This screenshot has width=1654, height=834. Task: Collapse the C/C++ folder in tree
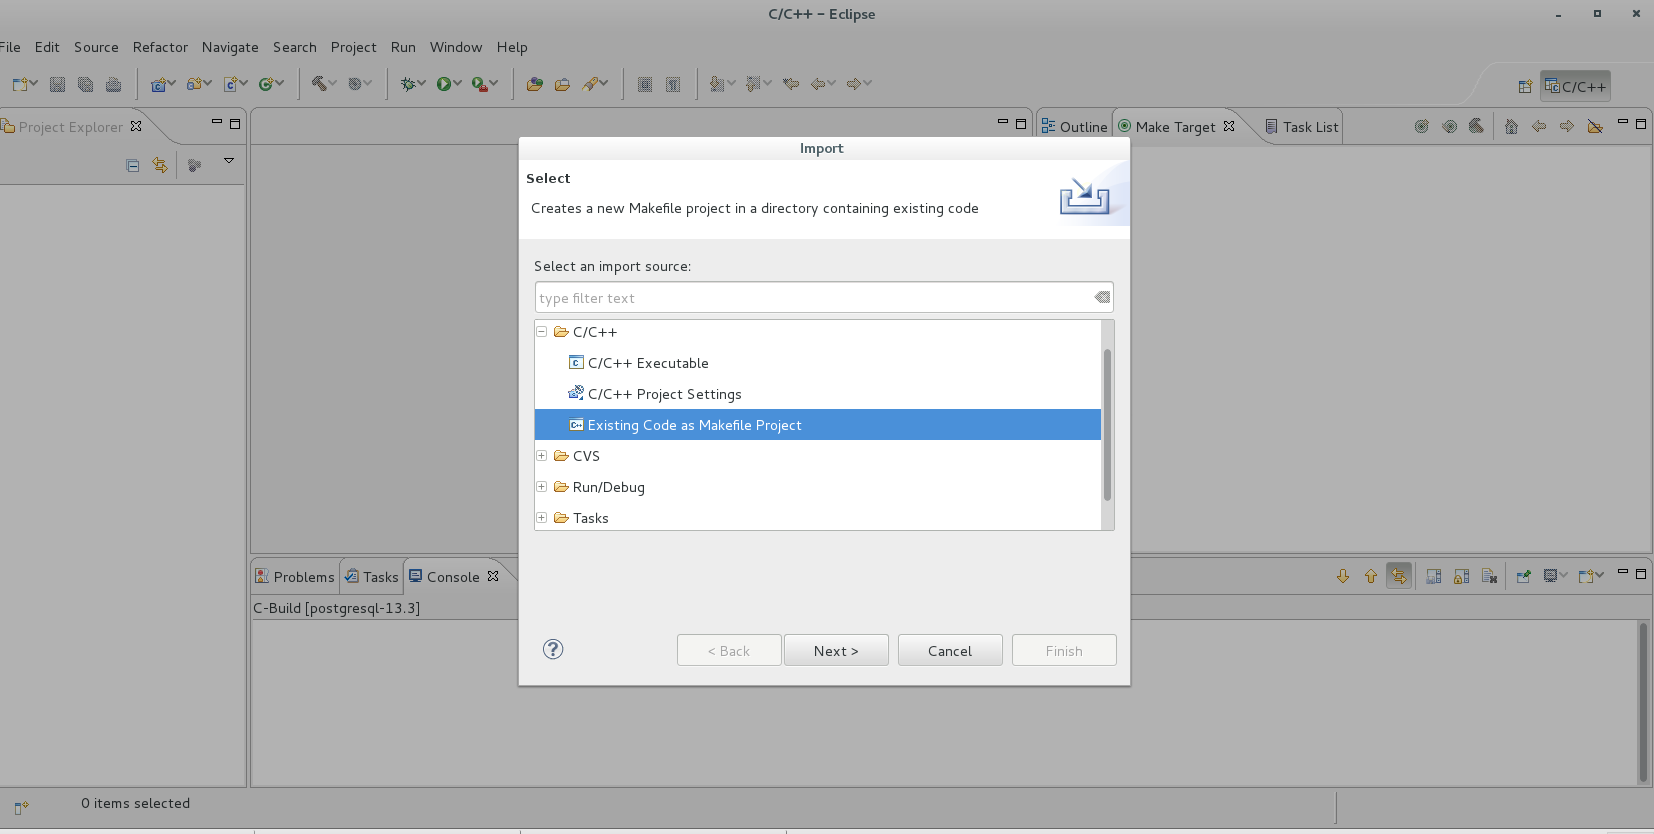click(542, 332)
